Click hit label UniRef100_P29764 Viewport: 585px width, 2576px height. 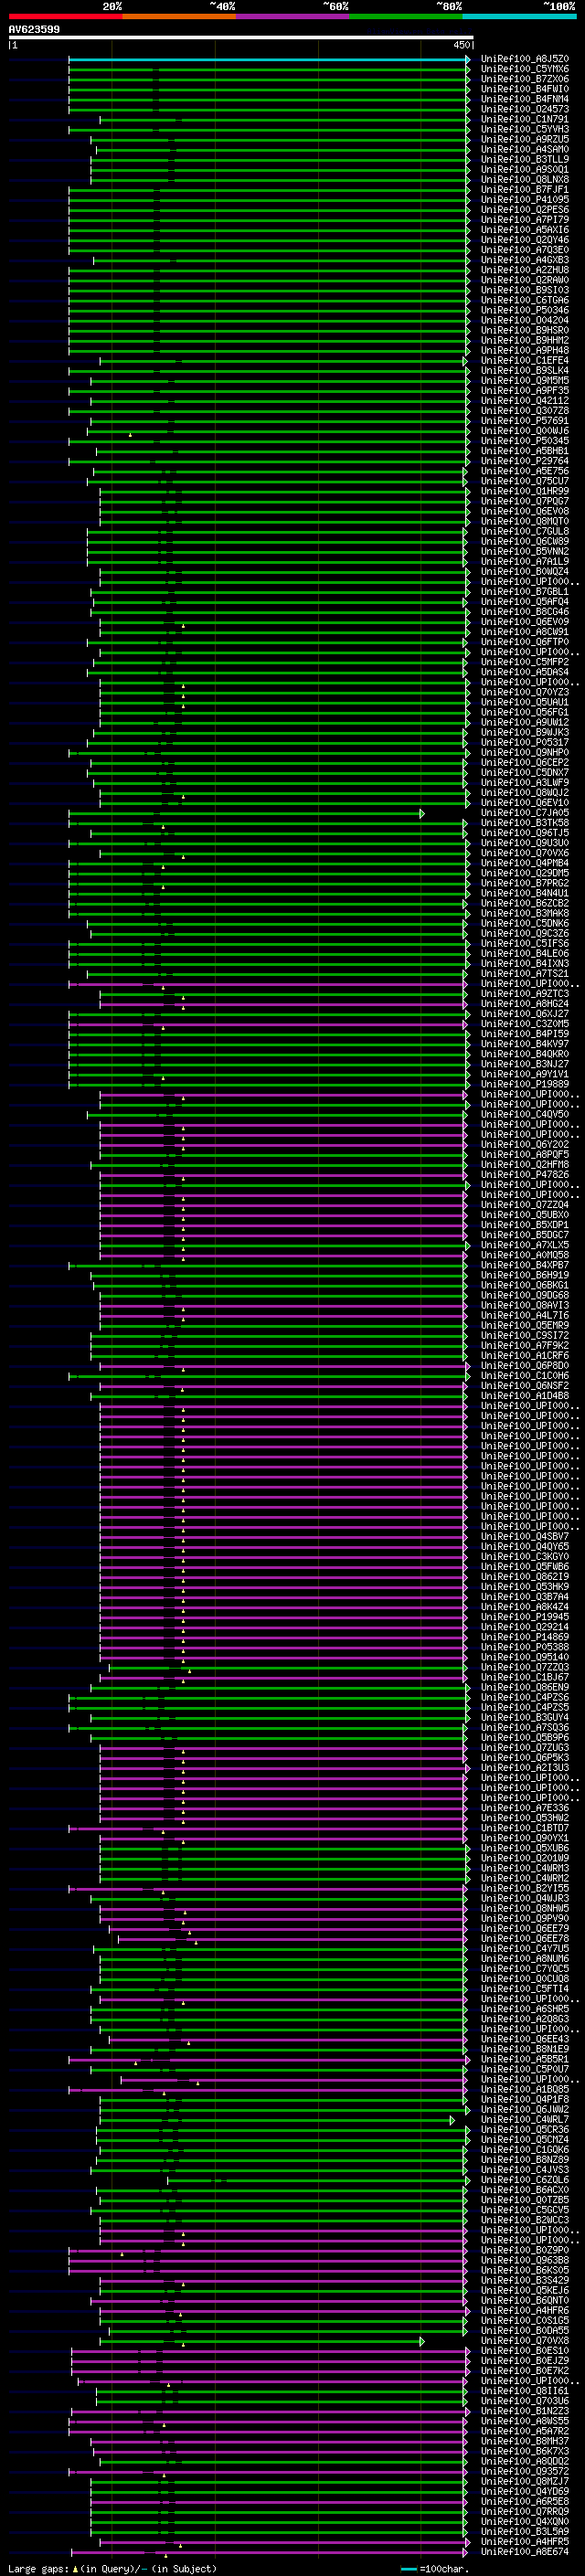[525, 461]
